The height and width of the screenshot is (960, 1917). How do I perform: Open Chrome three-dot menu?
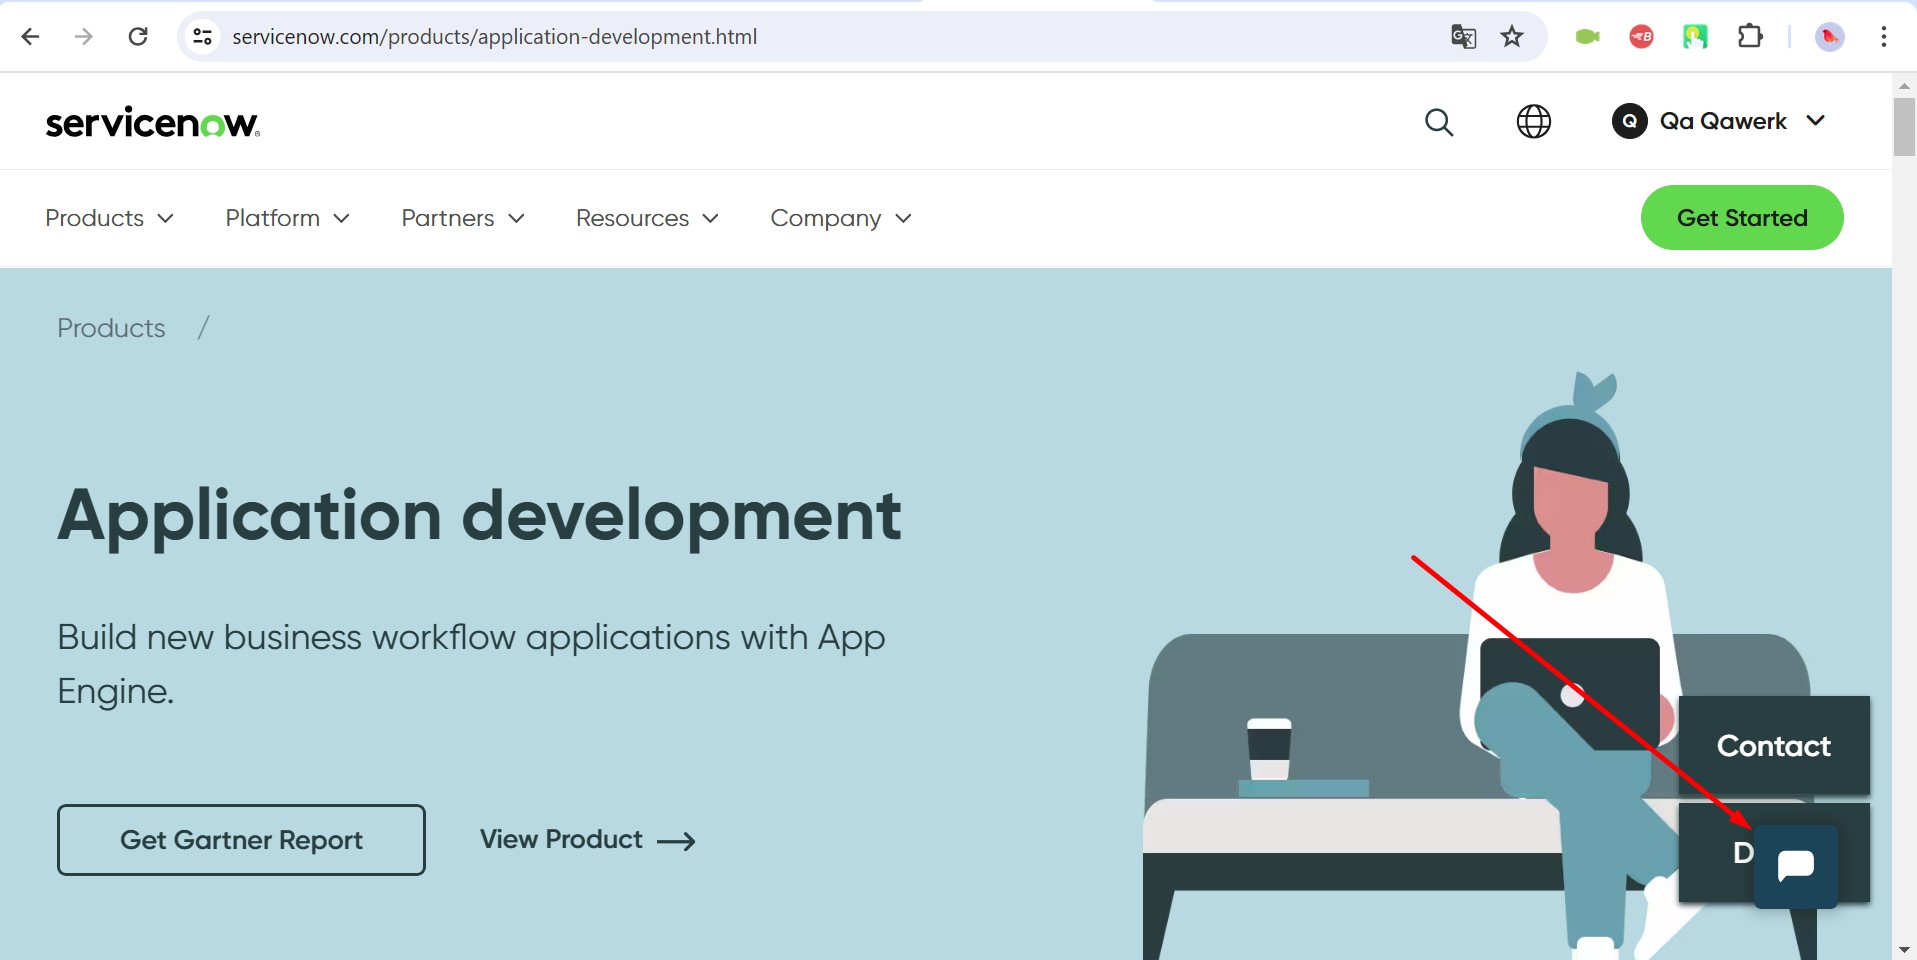coord(1883,37)
